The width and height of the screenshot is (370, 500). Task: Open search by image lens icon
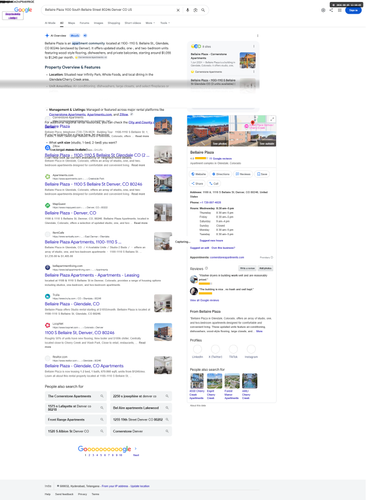pos(195,10)
